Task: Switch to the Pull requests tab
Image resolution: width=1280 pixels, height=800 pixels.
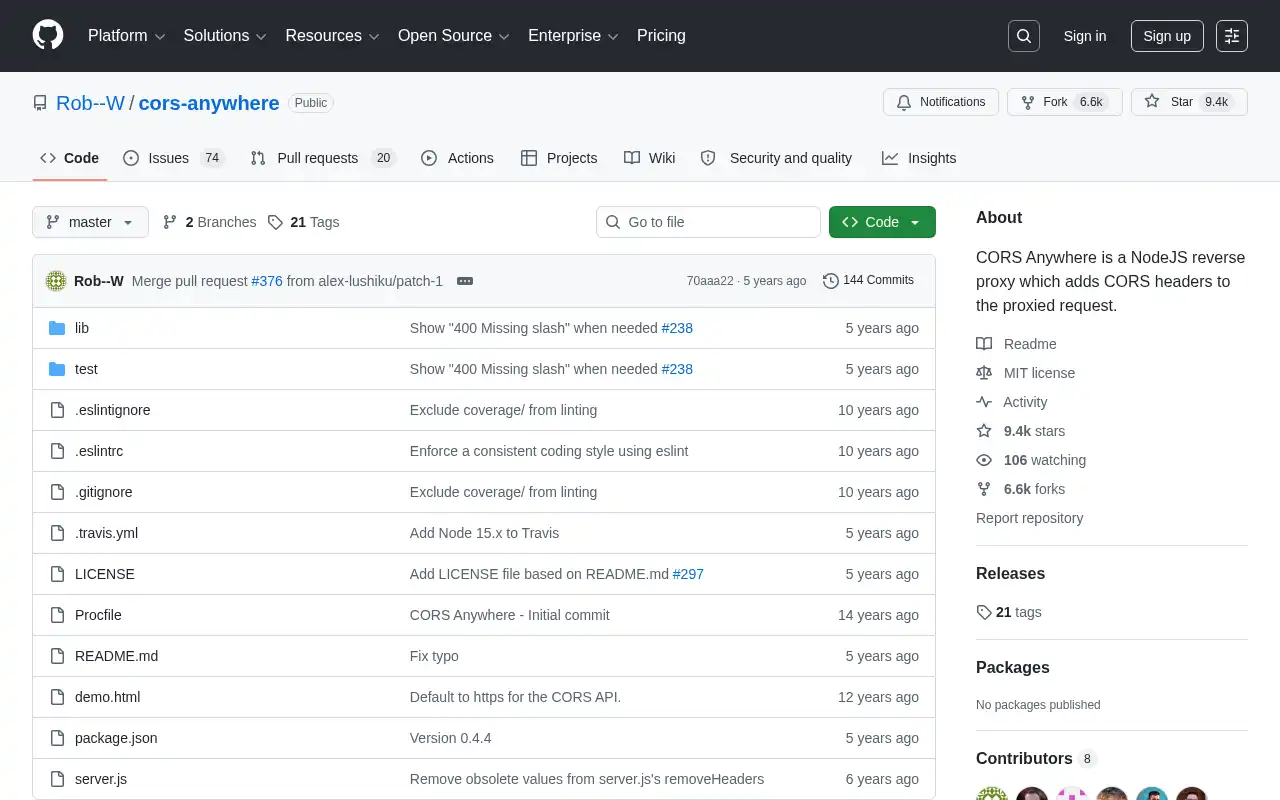Action: coord(323,158)
